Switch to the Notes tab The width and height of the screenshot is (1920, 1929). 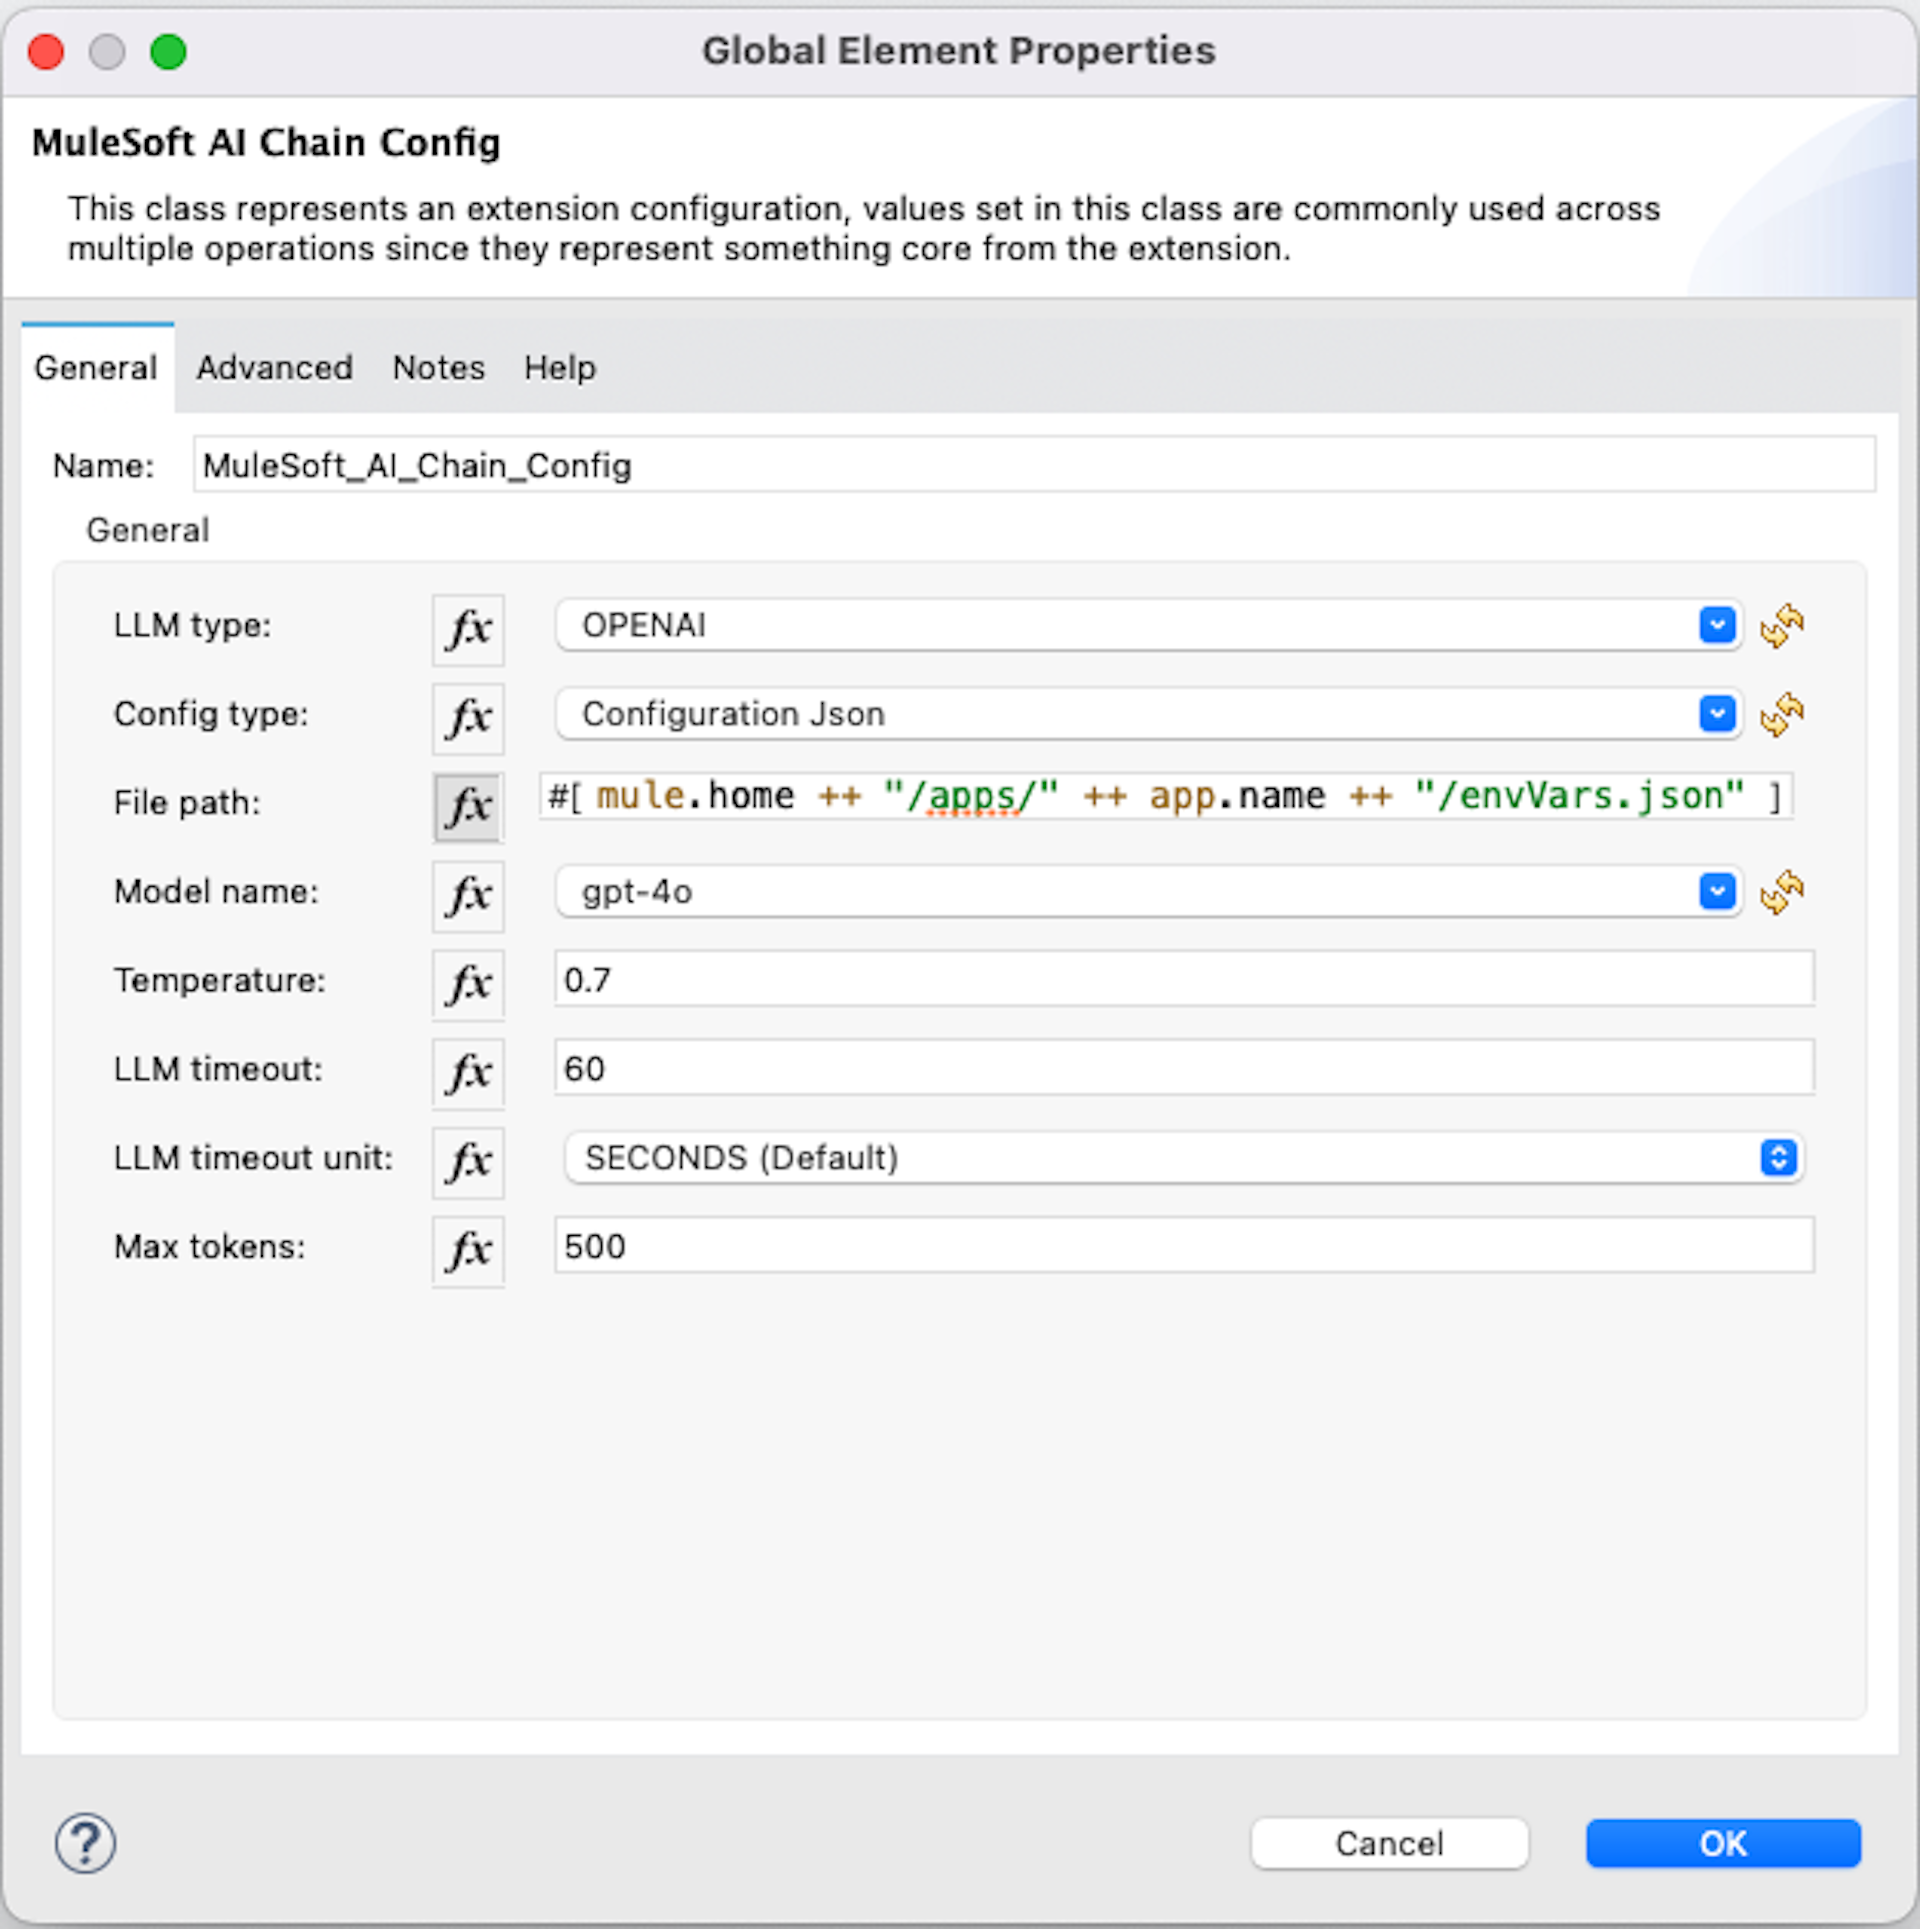439,368
